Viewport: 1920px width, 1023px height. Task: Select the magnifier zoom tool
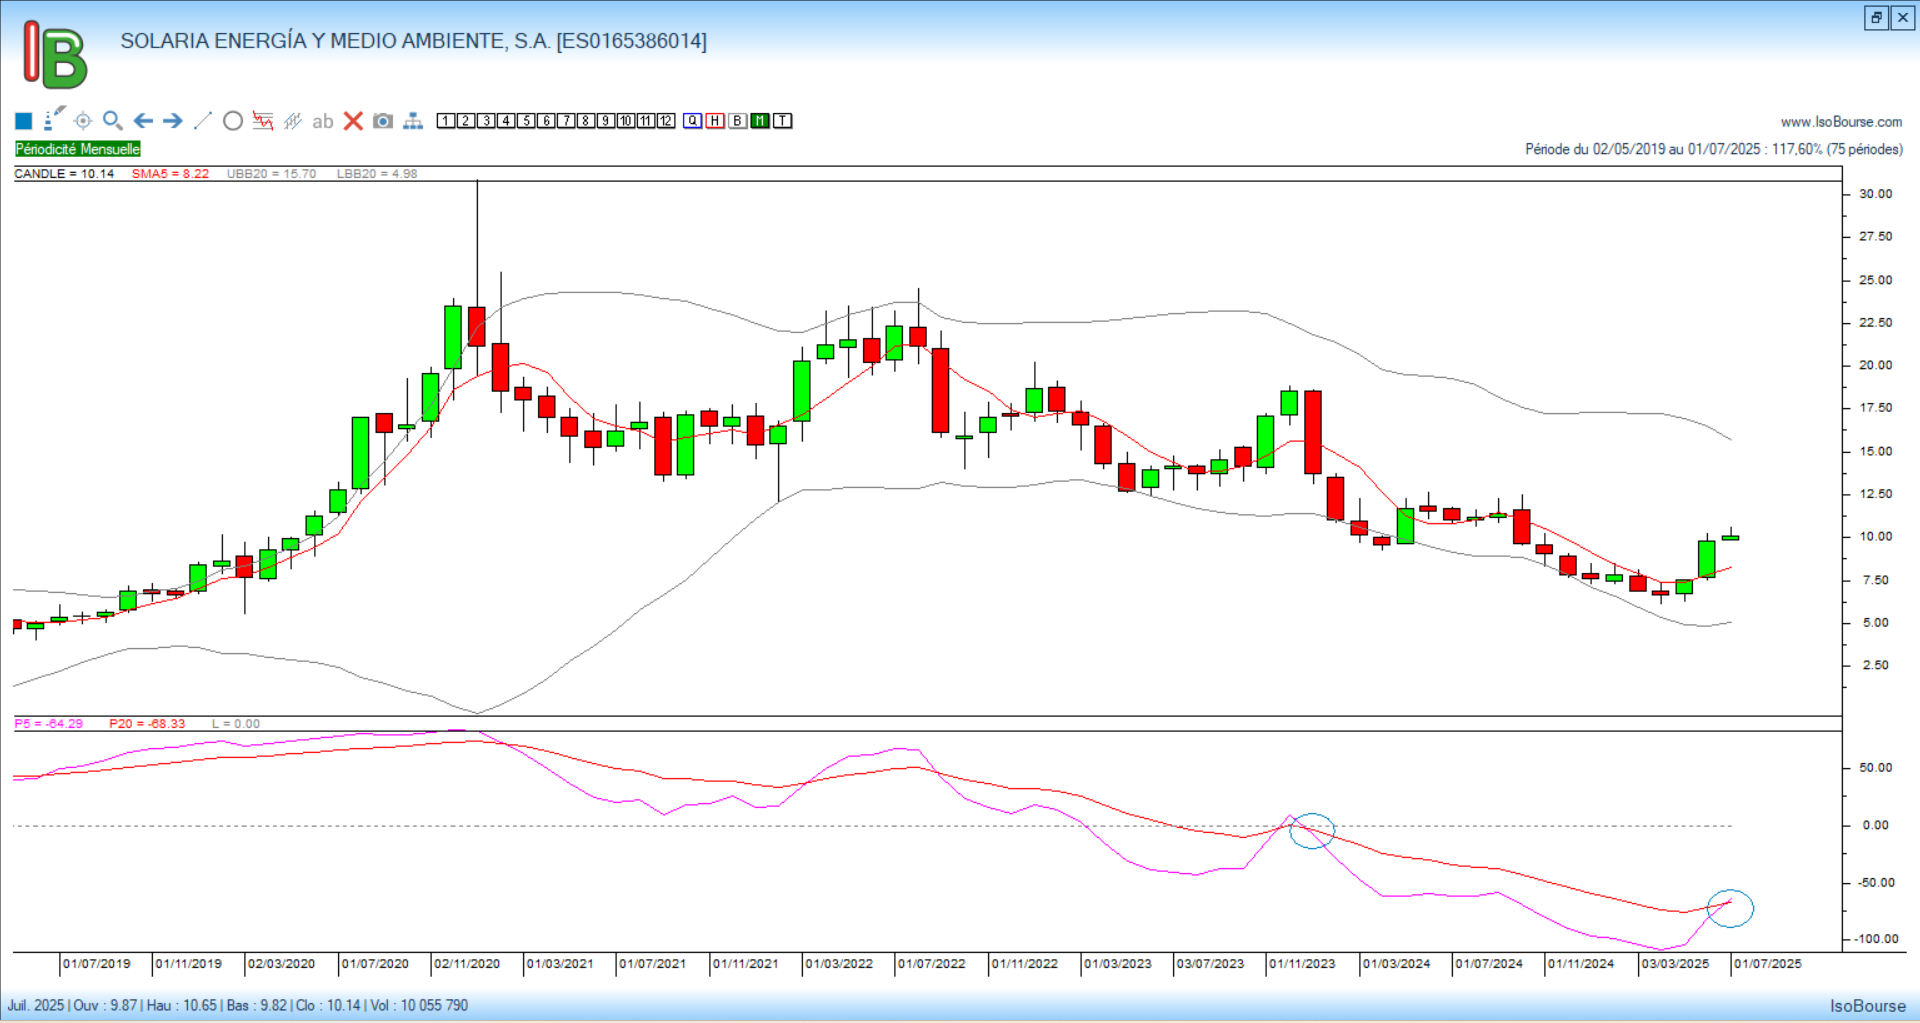pyautogui.click(x=113, y=120)
